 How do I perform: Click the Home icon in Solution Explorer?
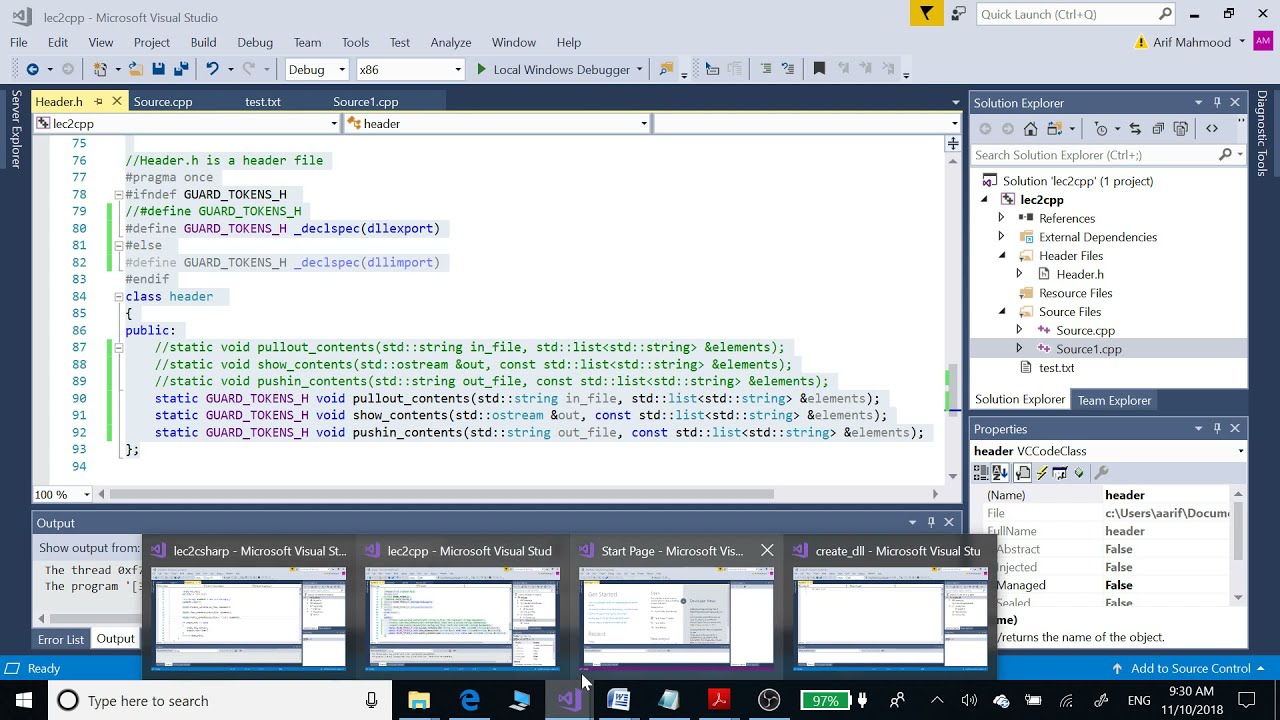pyautogui.click(x=1030, y=129)
